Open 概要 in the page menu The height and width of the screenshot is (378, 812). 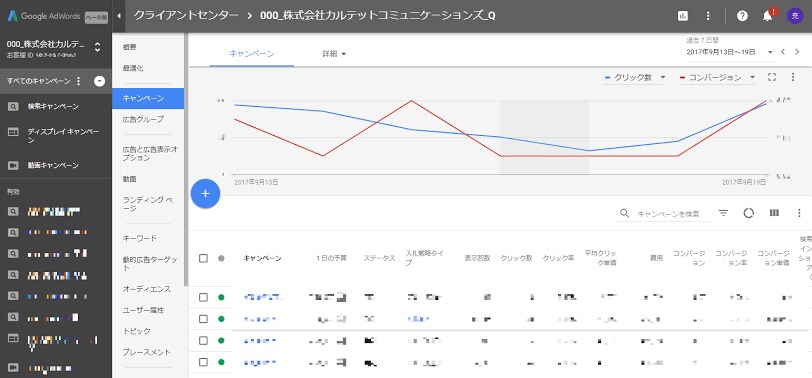129,47
